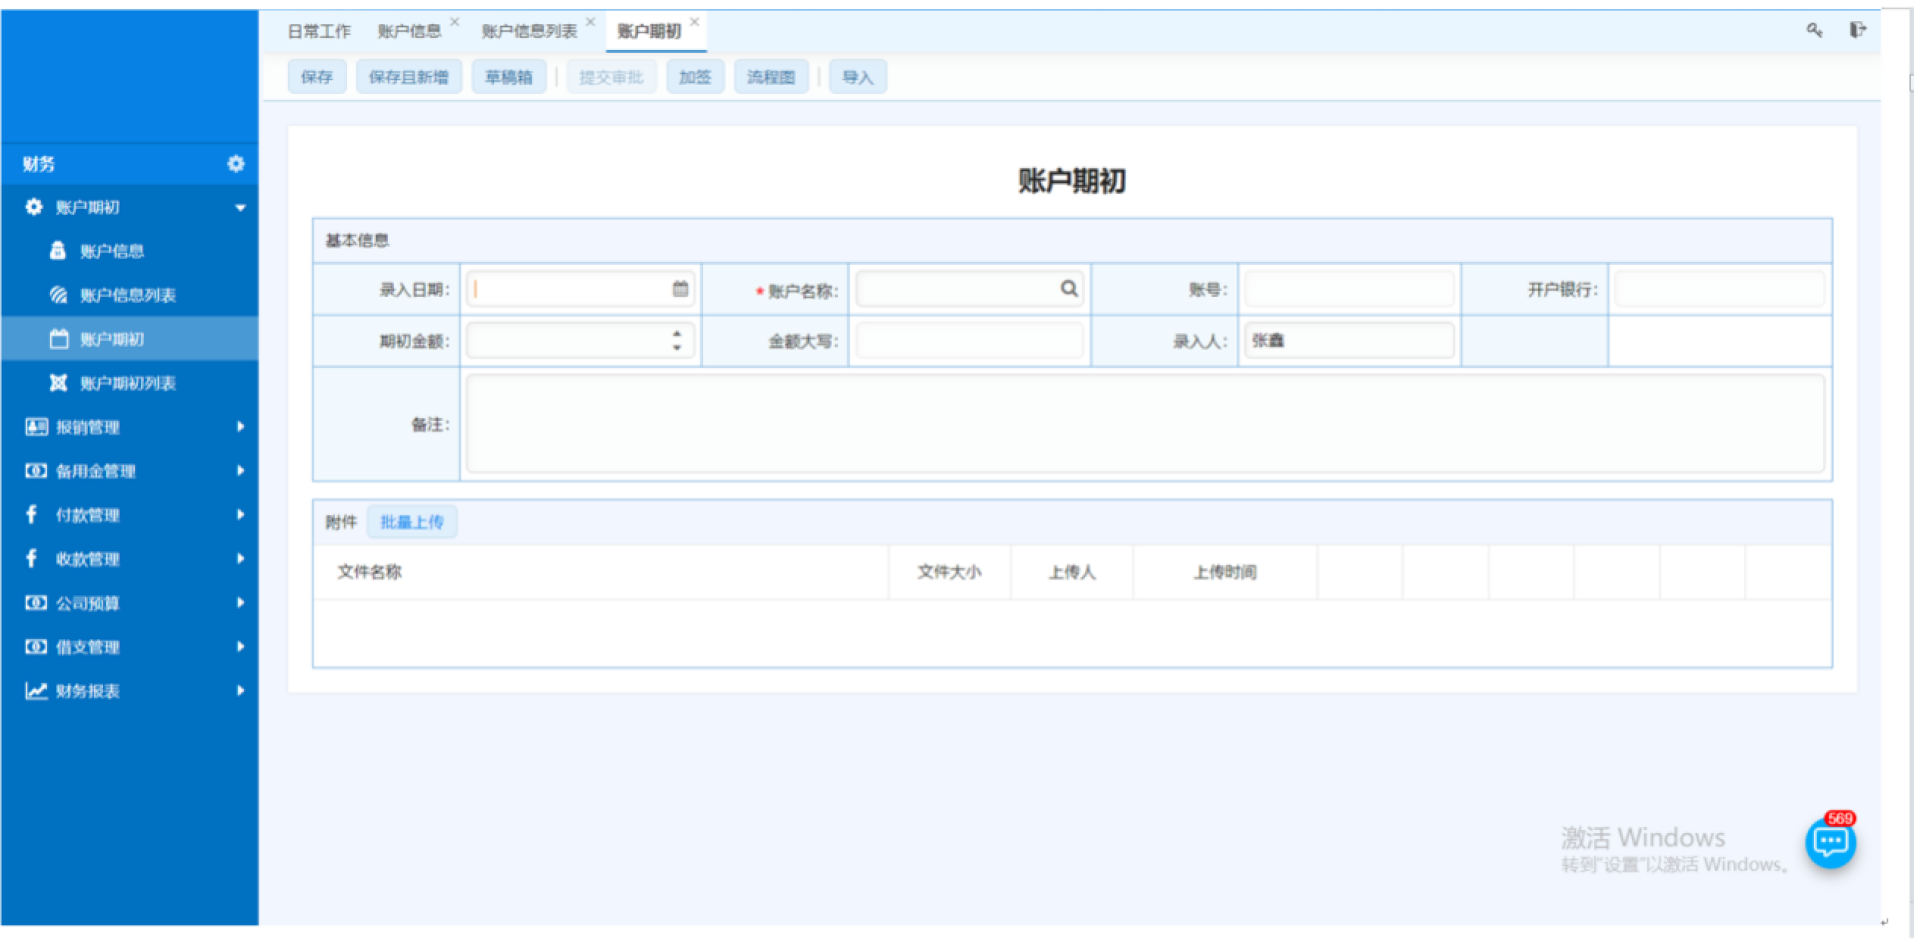Close the 账户信息列表 tab
This screenshot has height=942, width=1920.
point(591,22)
